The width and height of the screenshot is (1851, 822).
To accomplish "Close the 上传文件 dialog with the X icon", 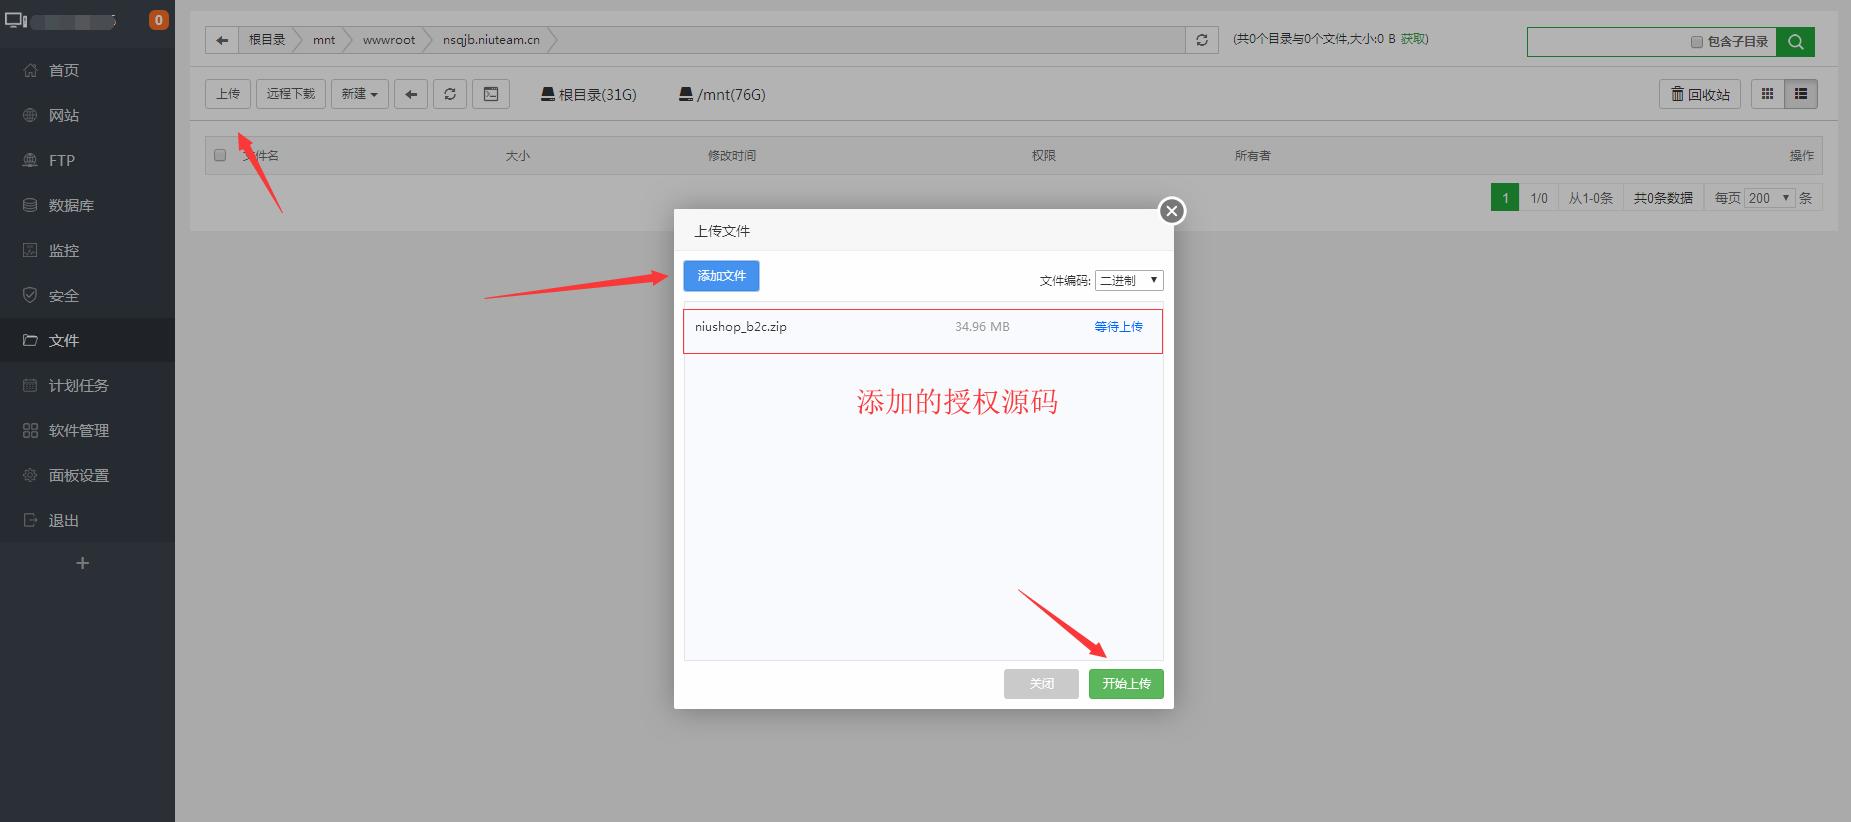I will point(1172,211).
